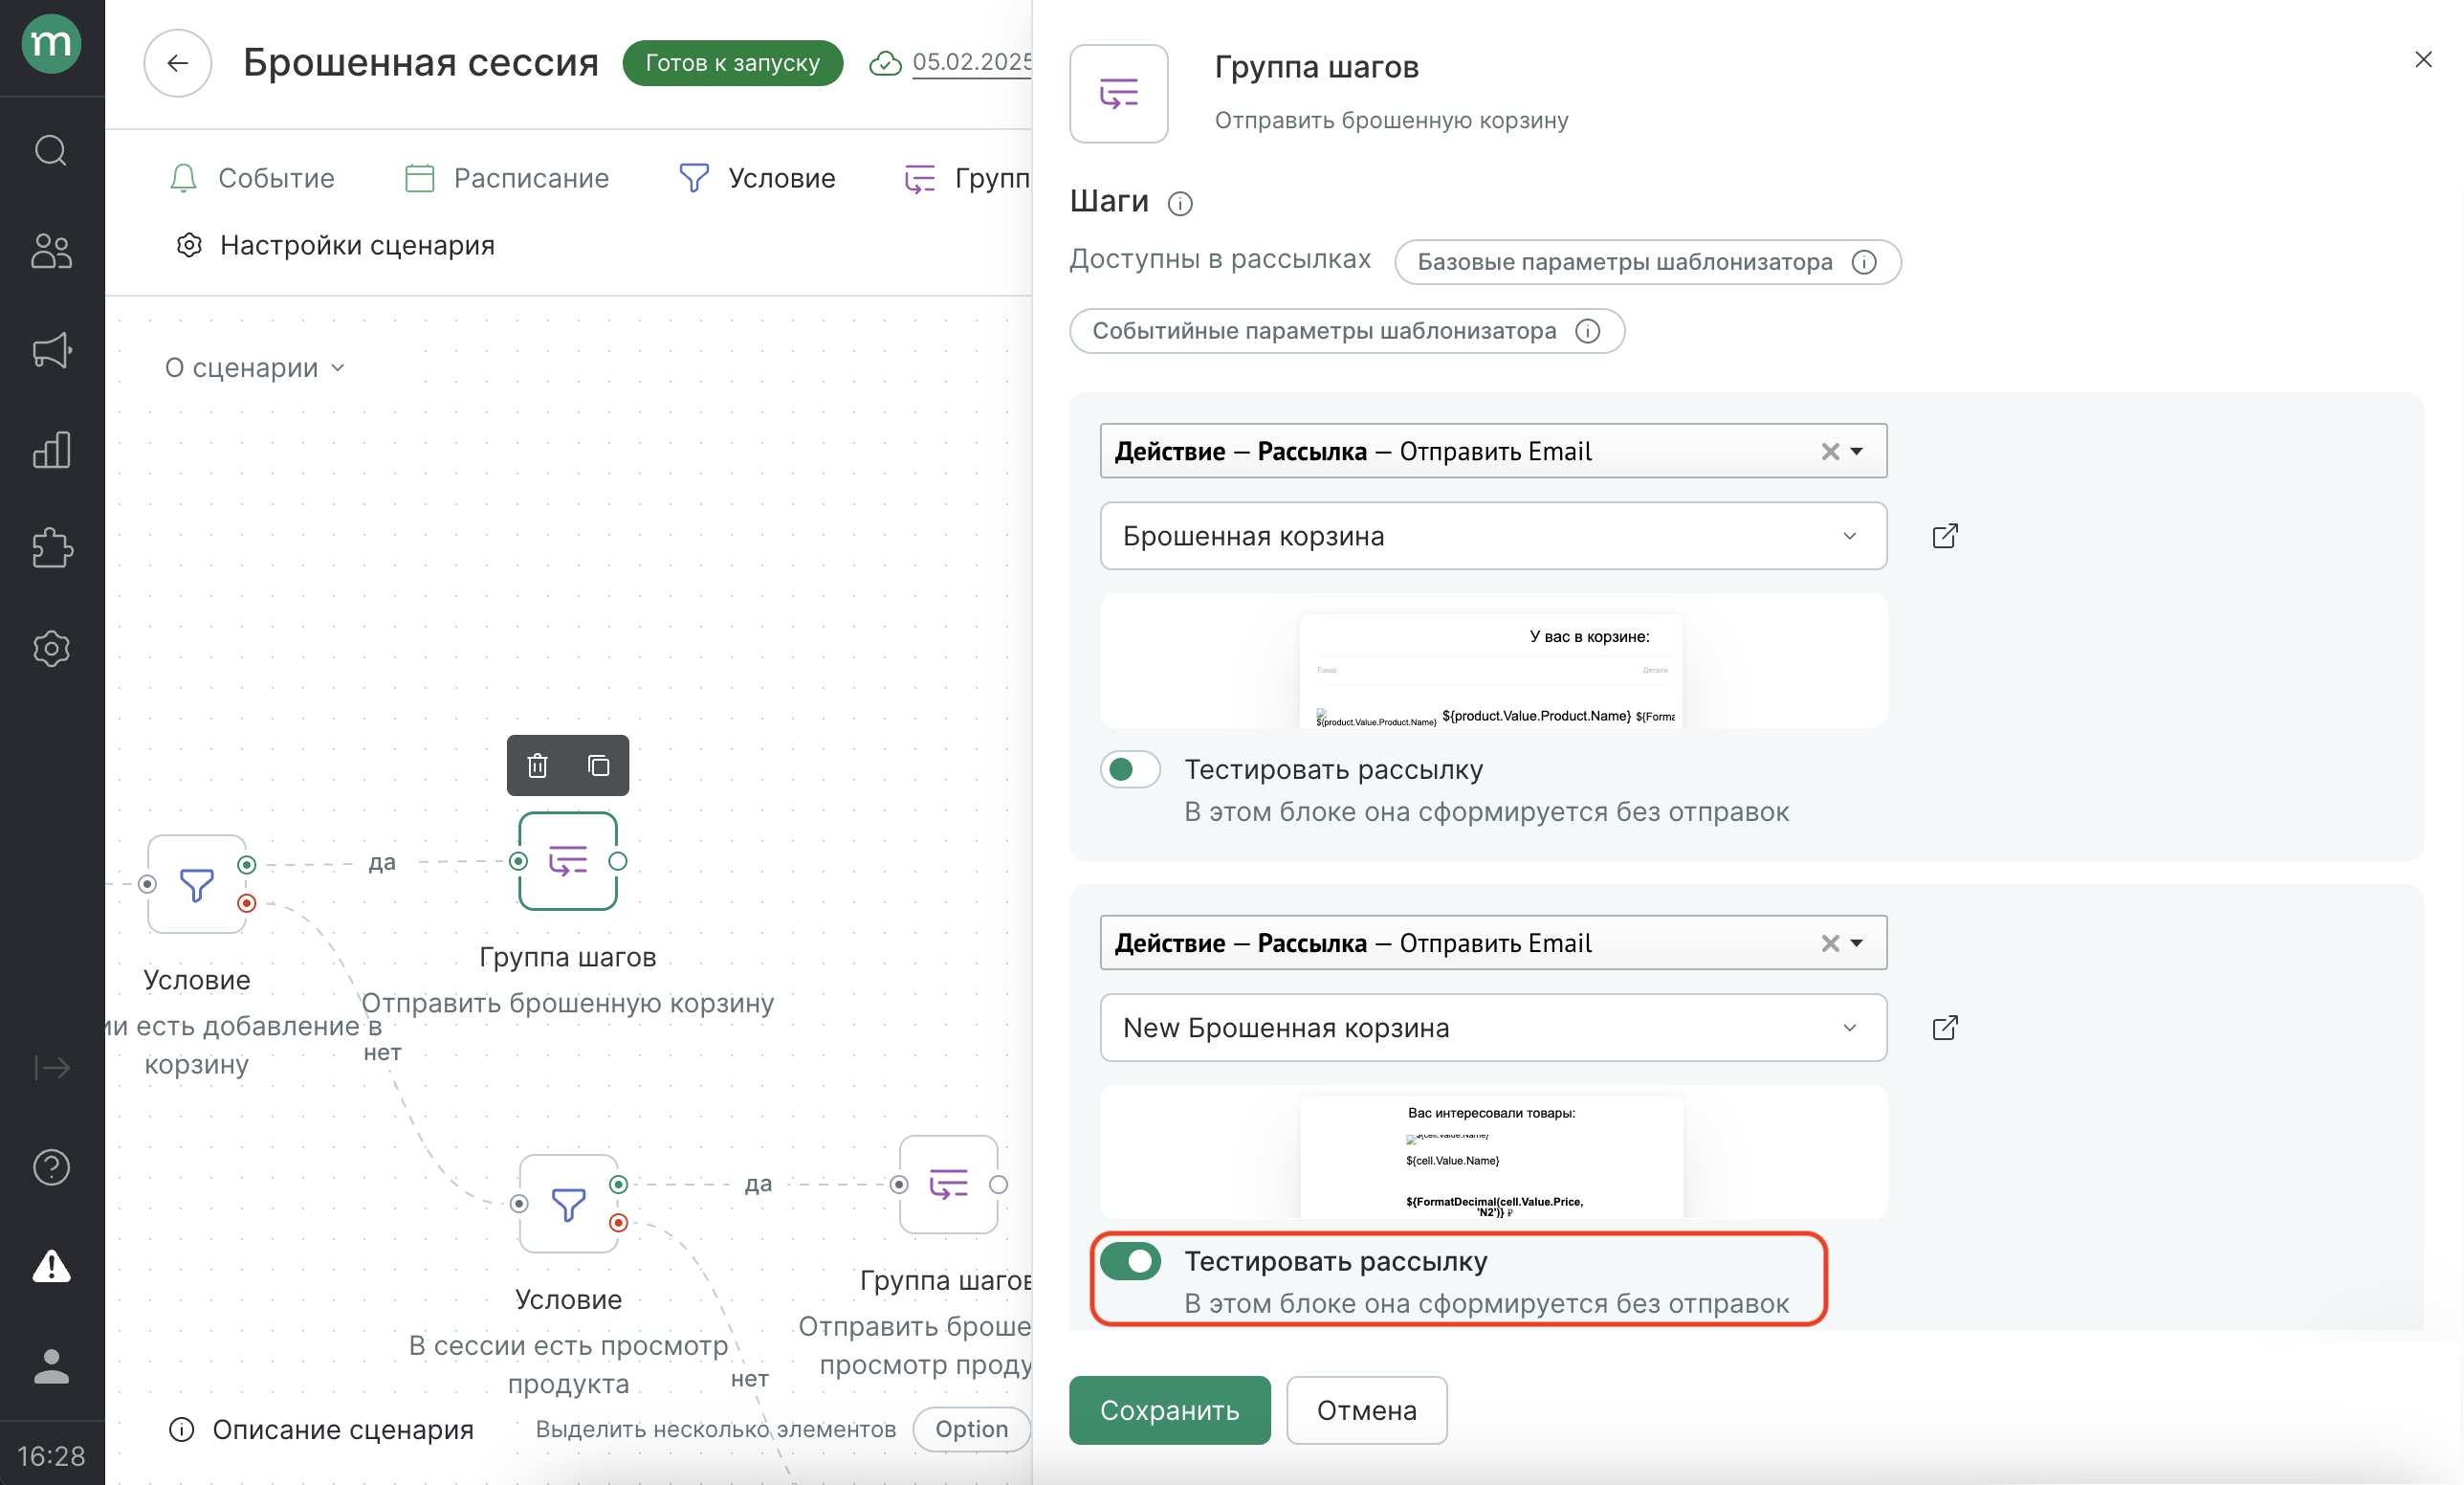Select the selected Группа шагов node icon
The width and height of the screenshot is (2464, 1485).
(568, 861)
